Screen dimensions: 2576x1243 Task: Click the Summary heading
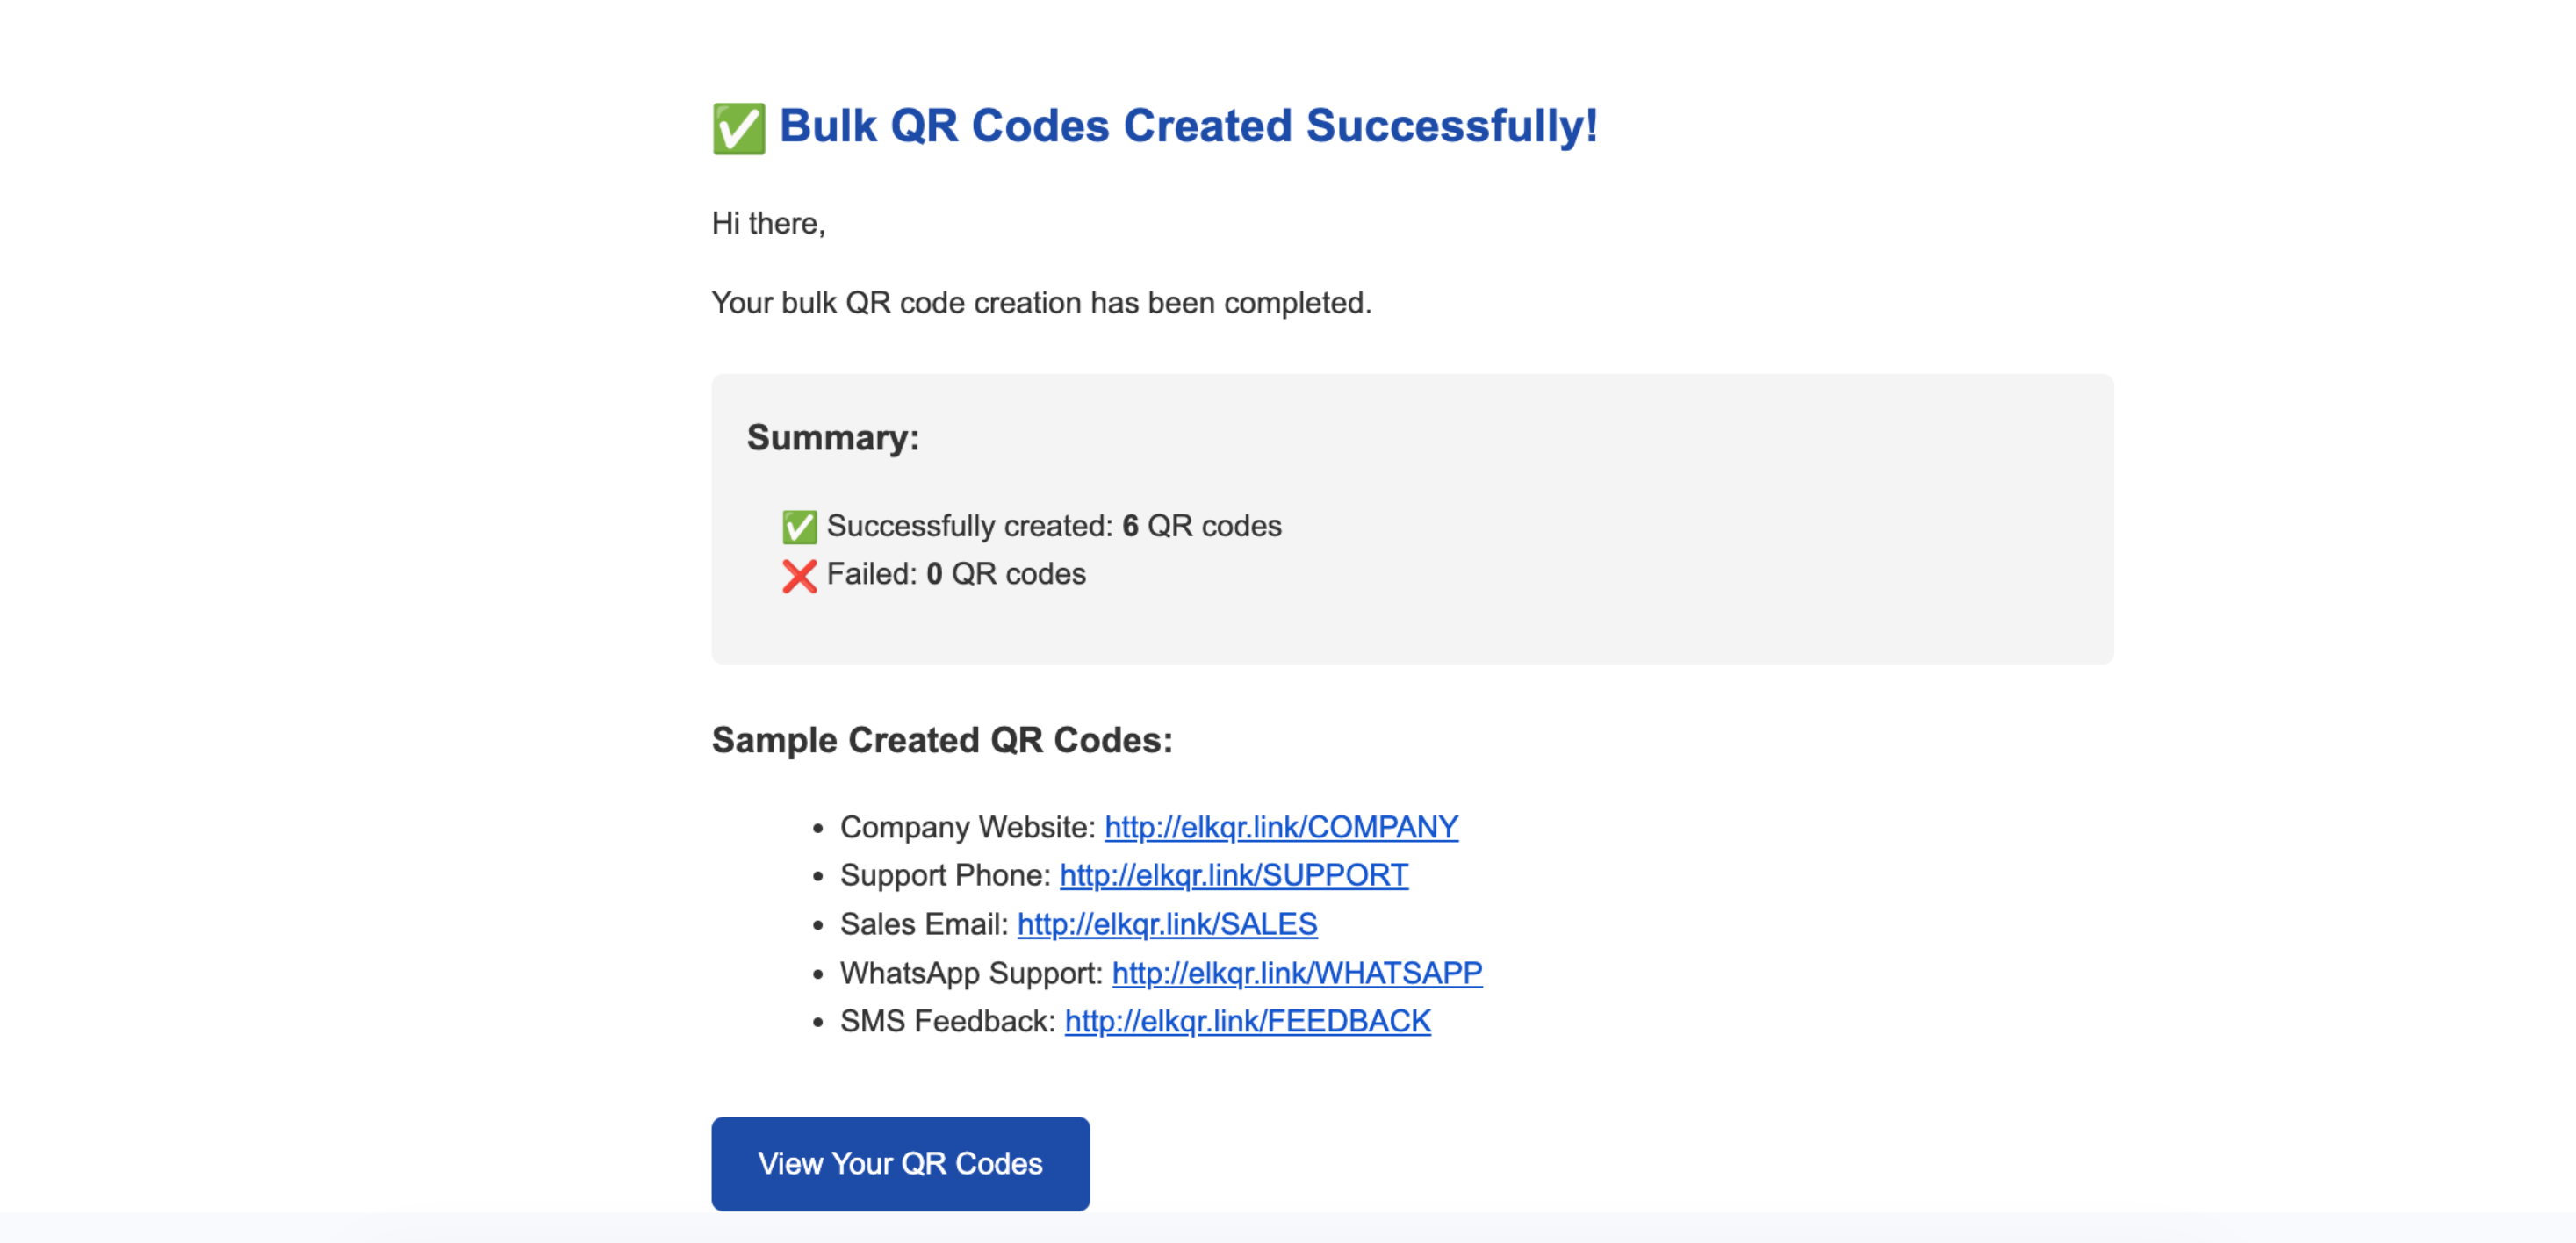point(832,438)
